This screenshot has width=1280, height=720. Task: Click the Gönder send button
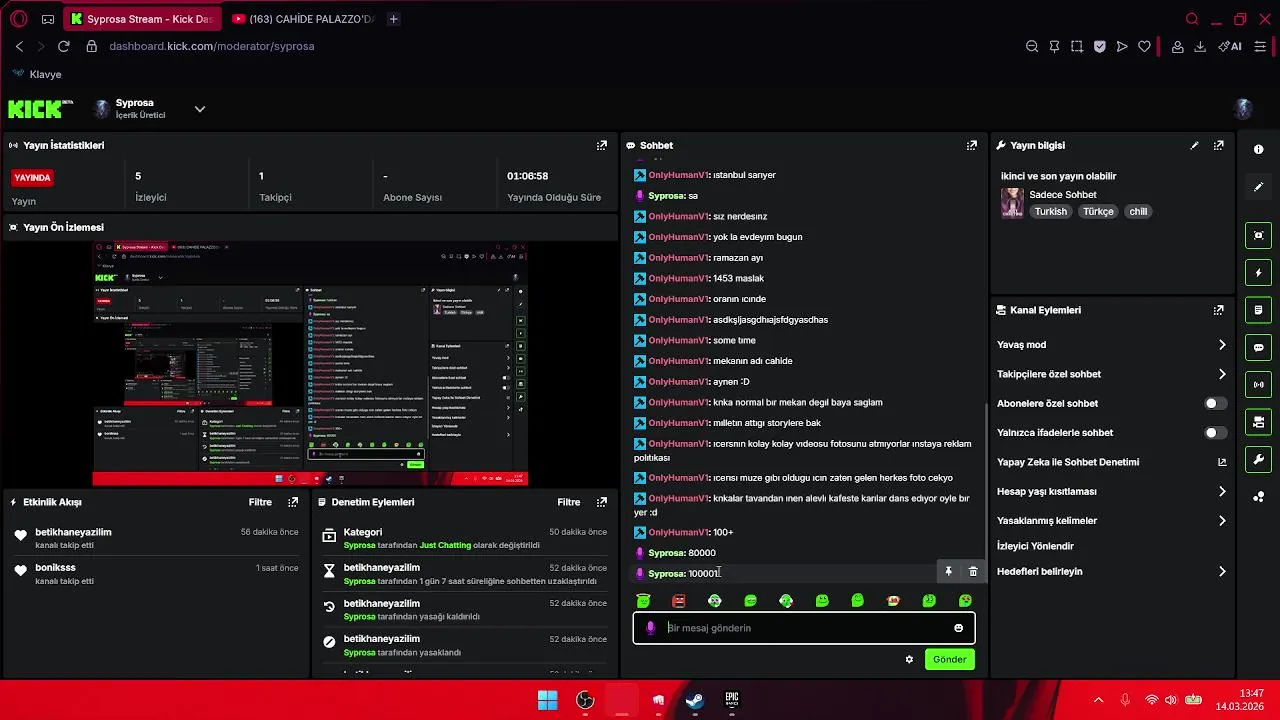[949, 659]
